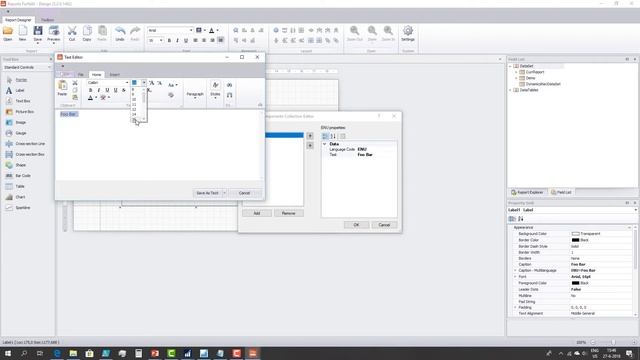Viewport: 640px width, 360px height.
Task: Toggle Underline in Text Editor
Action: click(107, 90)
